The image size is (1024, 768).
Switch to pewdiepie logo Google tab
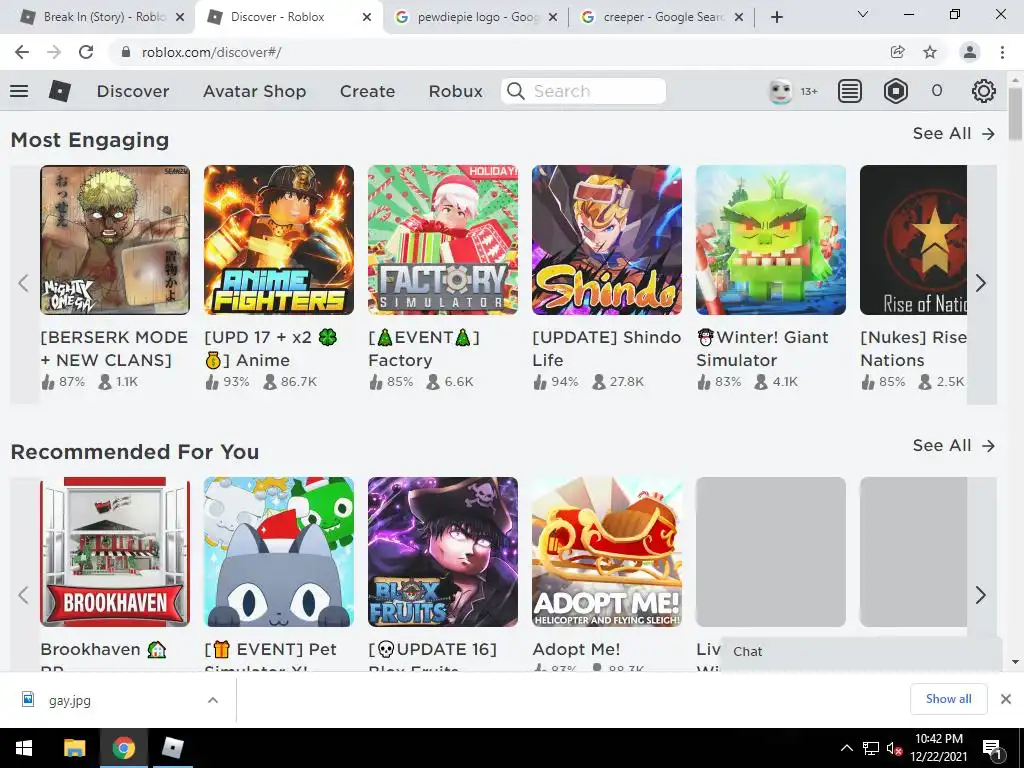point(477,17)
